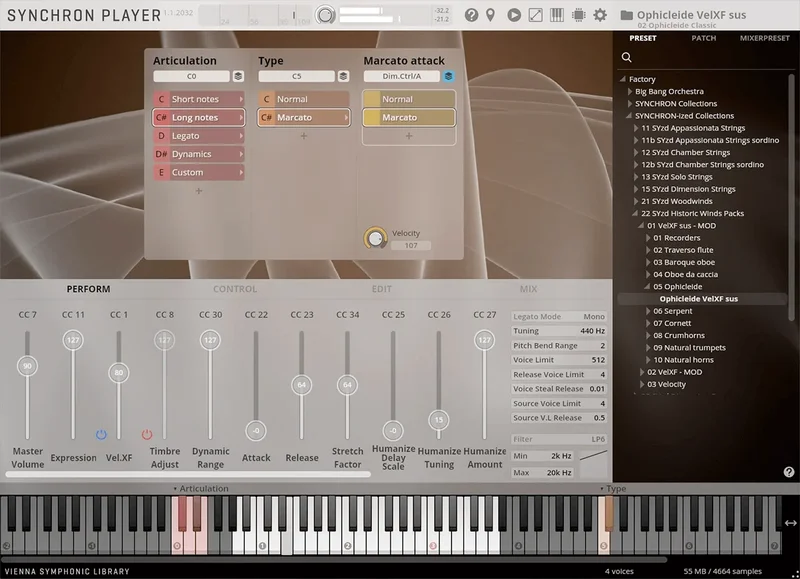Click the Master Volume slider handle

tap(28, 366)
